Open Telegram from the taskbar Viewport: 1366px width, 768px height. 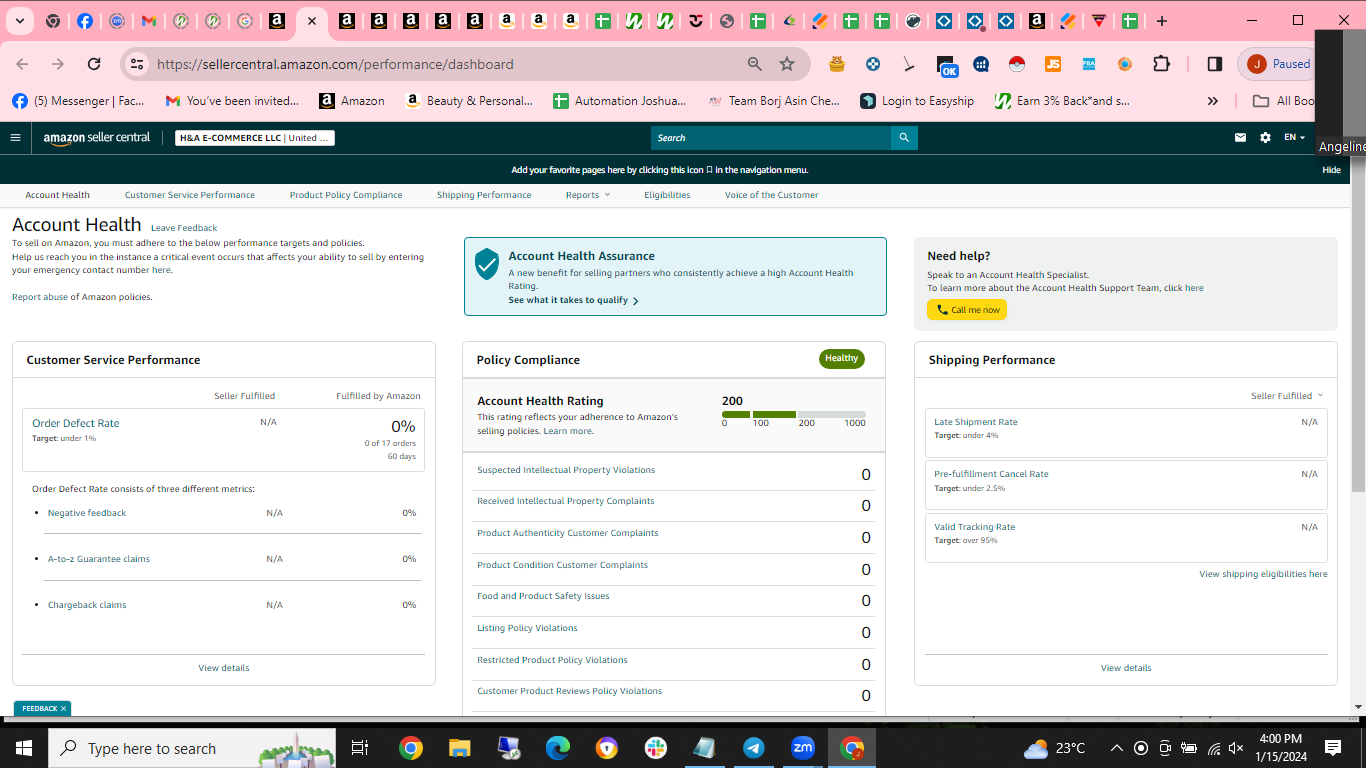point(754,748)
